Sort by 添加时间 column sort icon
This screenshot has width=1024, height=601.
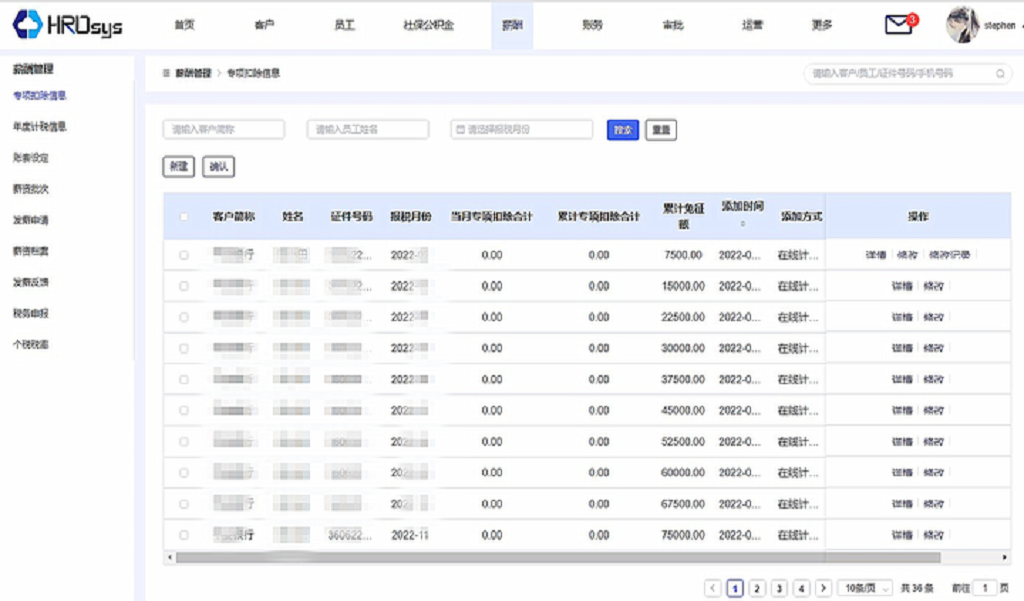pos(742,224)
